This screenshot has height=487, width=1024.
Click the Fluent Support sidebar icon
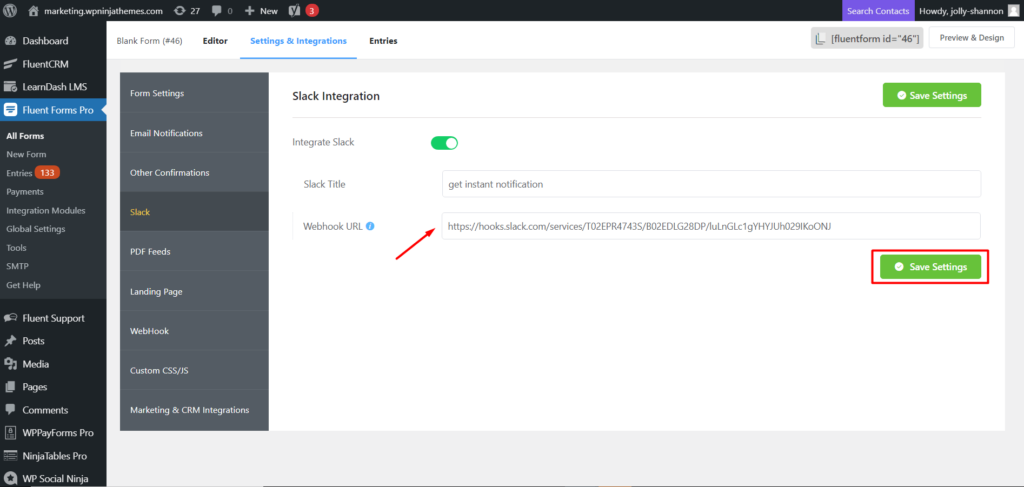tap(10, 318)
